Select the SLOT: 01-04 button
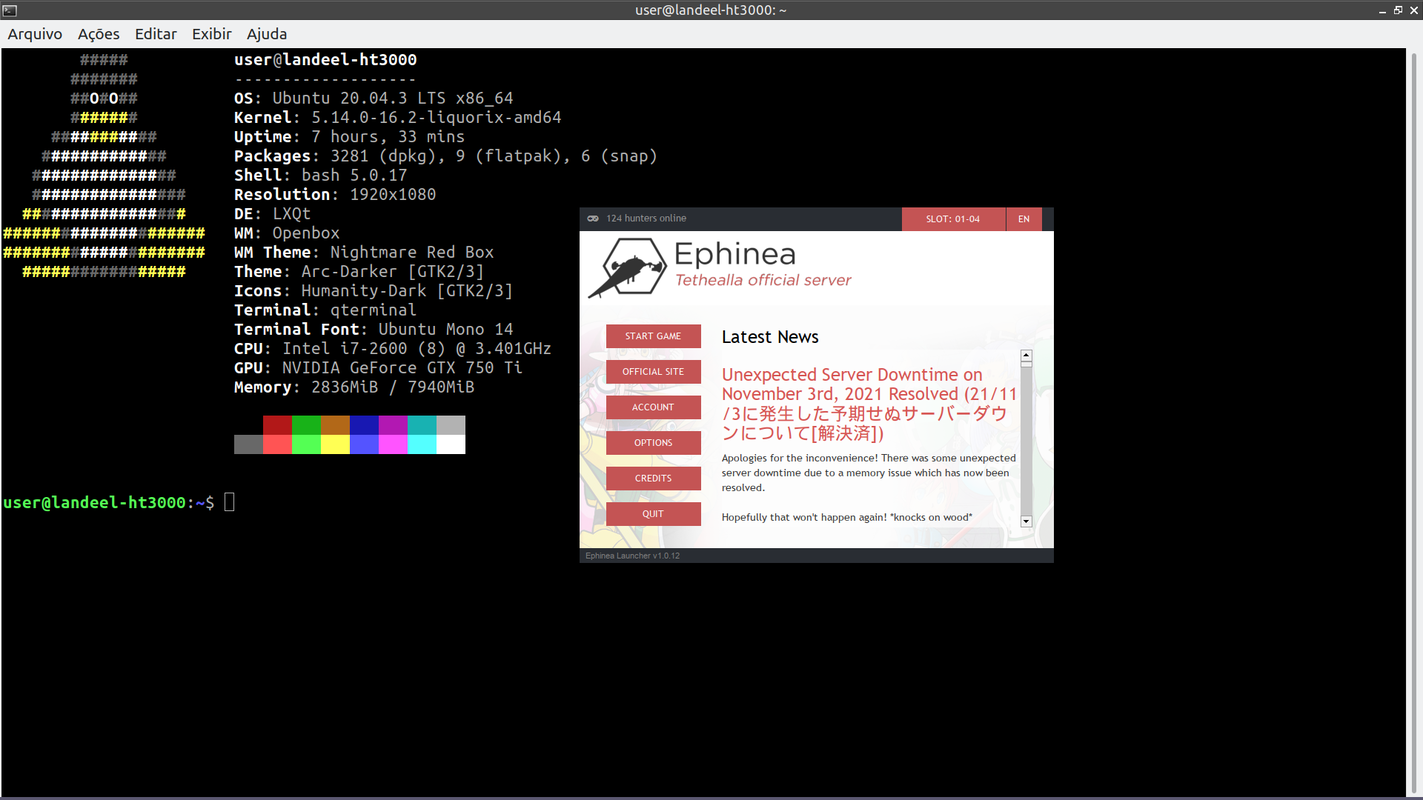 (x=953, y=219)
